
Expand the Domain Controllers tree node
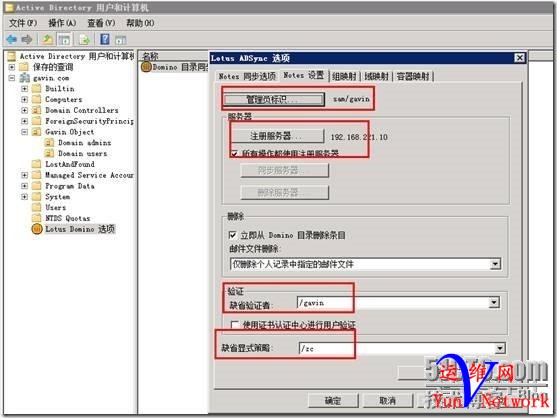click(24, 110)
